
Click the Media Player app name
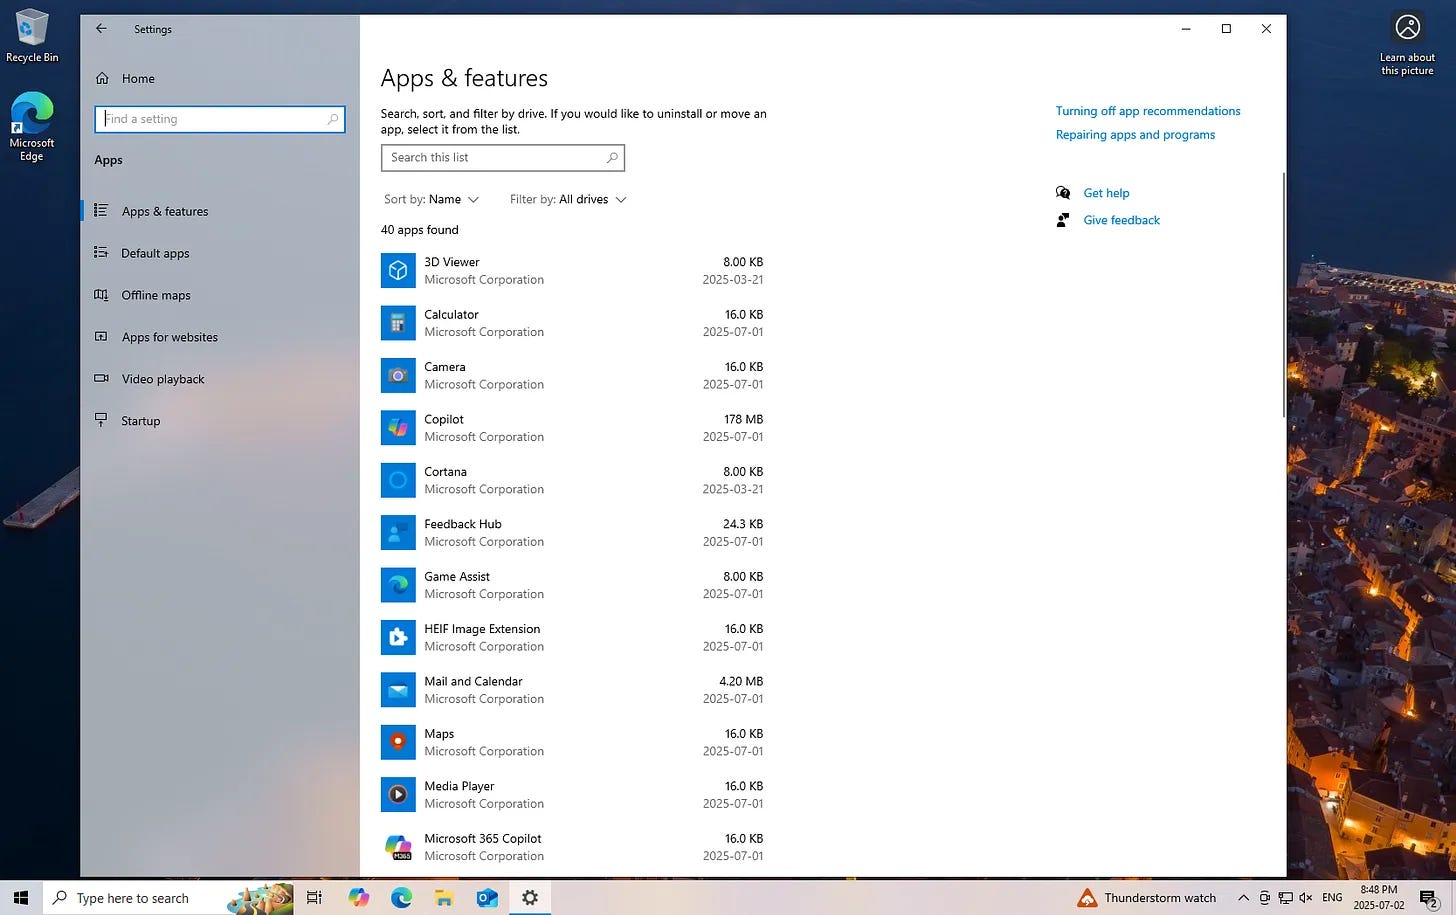[459, 786]
